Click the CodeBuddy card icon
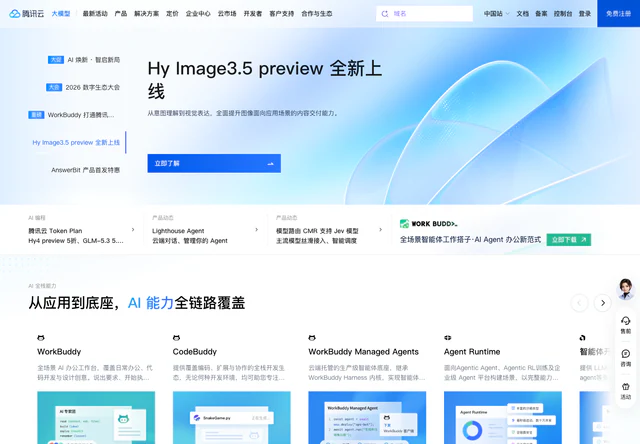The image size is (640, 444). coord(176,338)
